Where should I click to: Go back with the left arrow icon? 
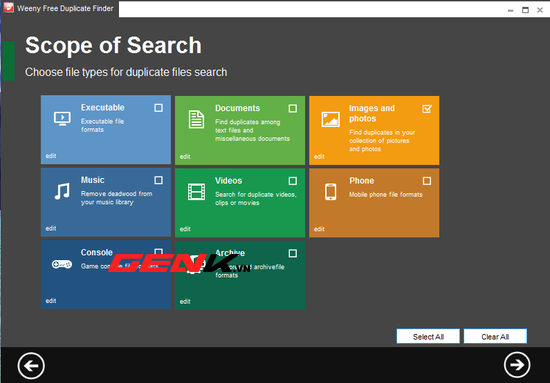point(31,365)
